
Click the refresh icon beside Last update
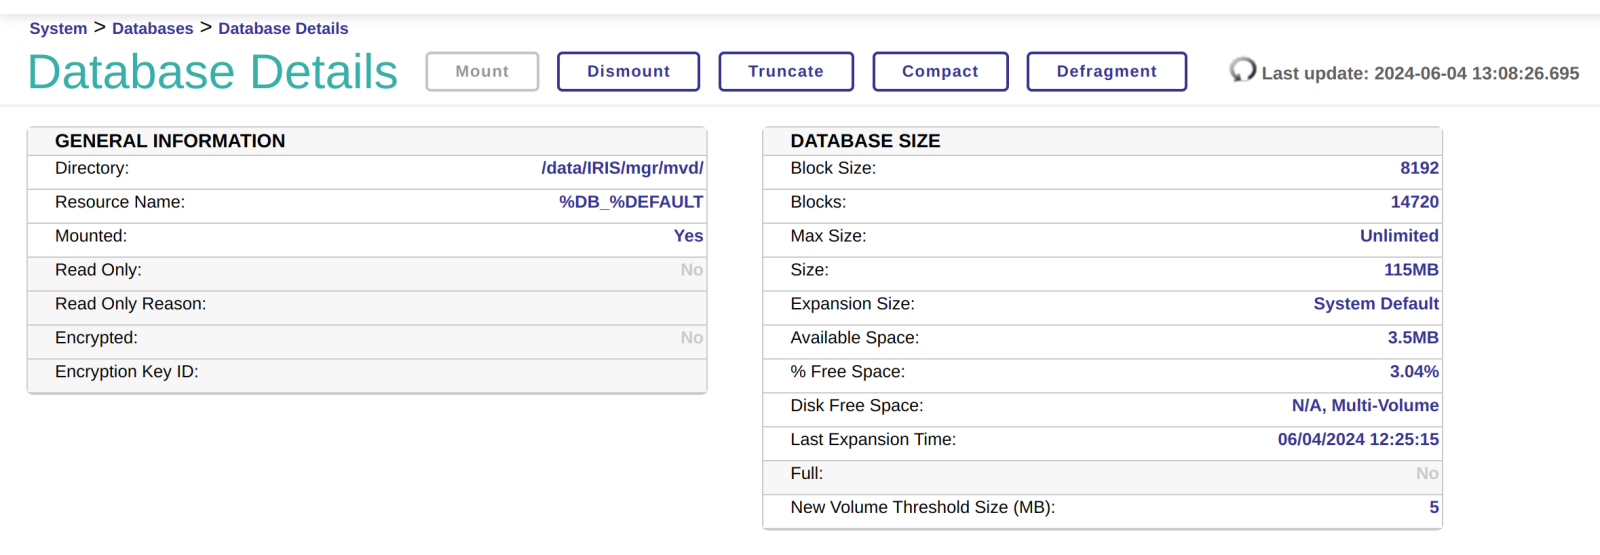(x=1242, y=70)
